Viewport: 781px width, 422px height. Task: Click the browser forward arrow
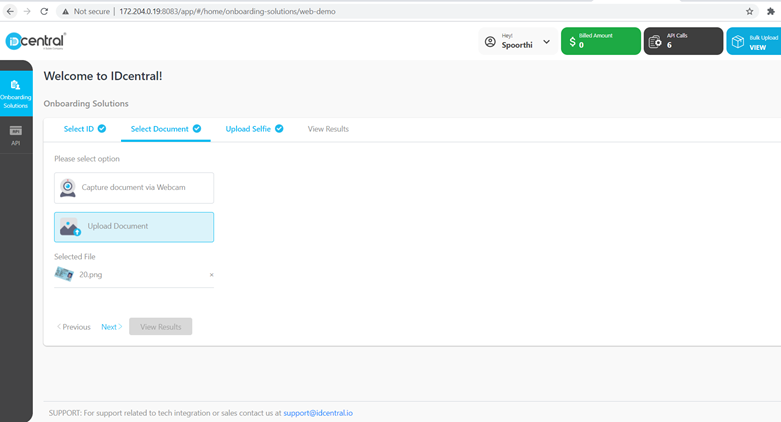27,11
